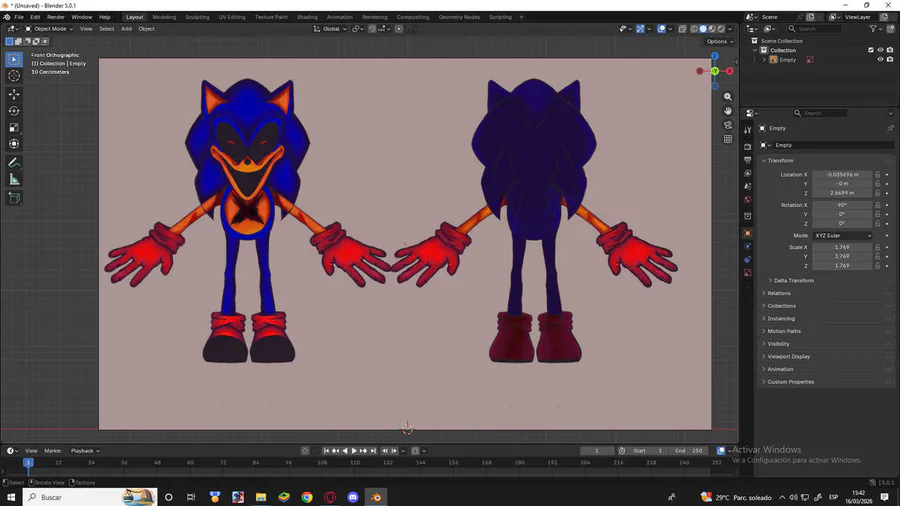Click the pan view hand icon
The height and width of the screenshot is (506, 900).
click(x=728, y=111)
